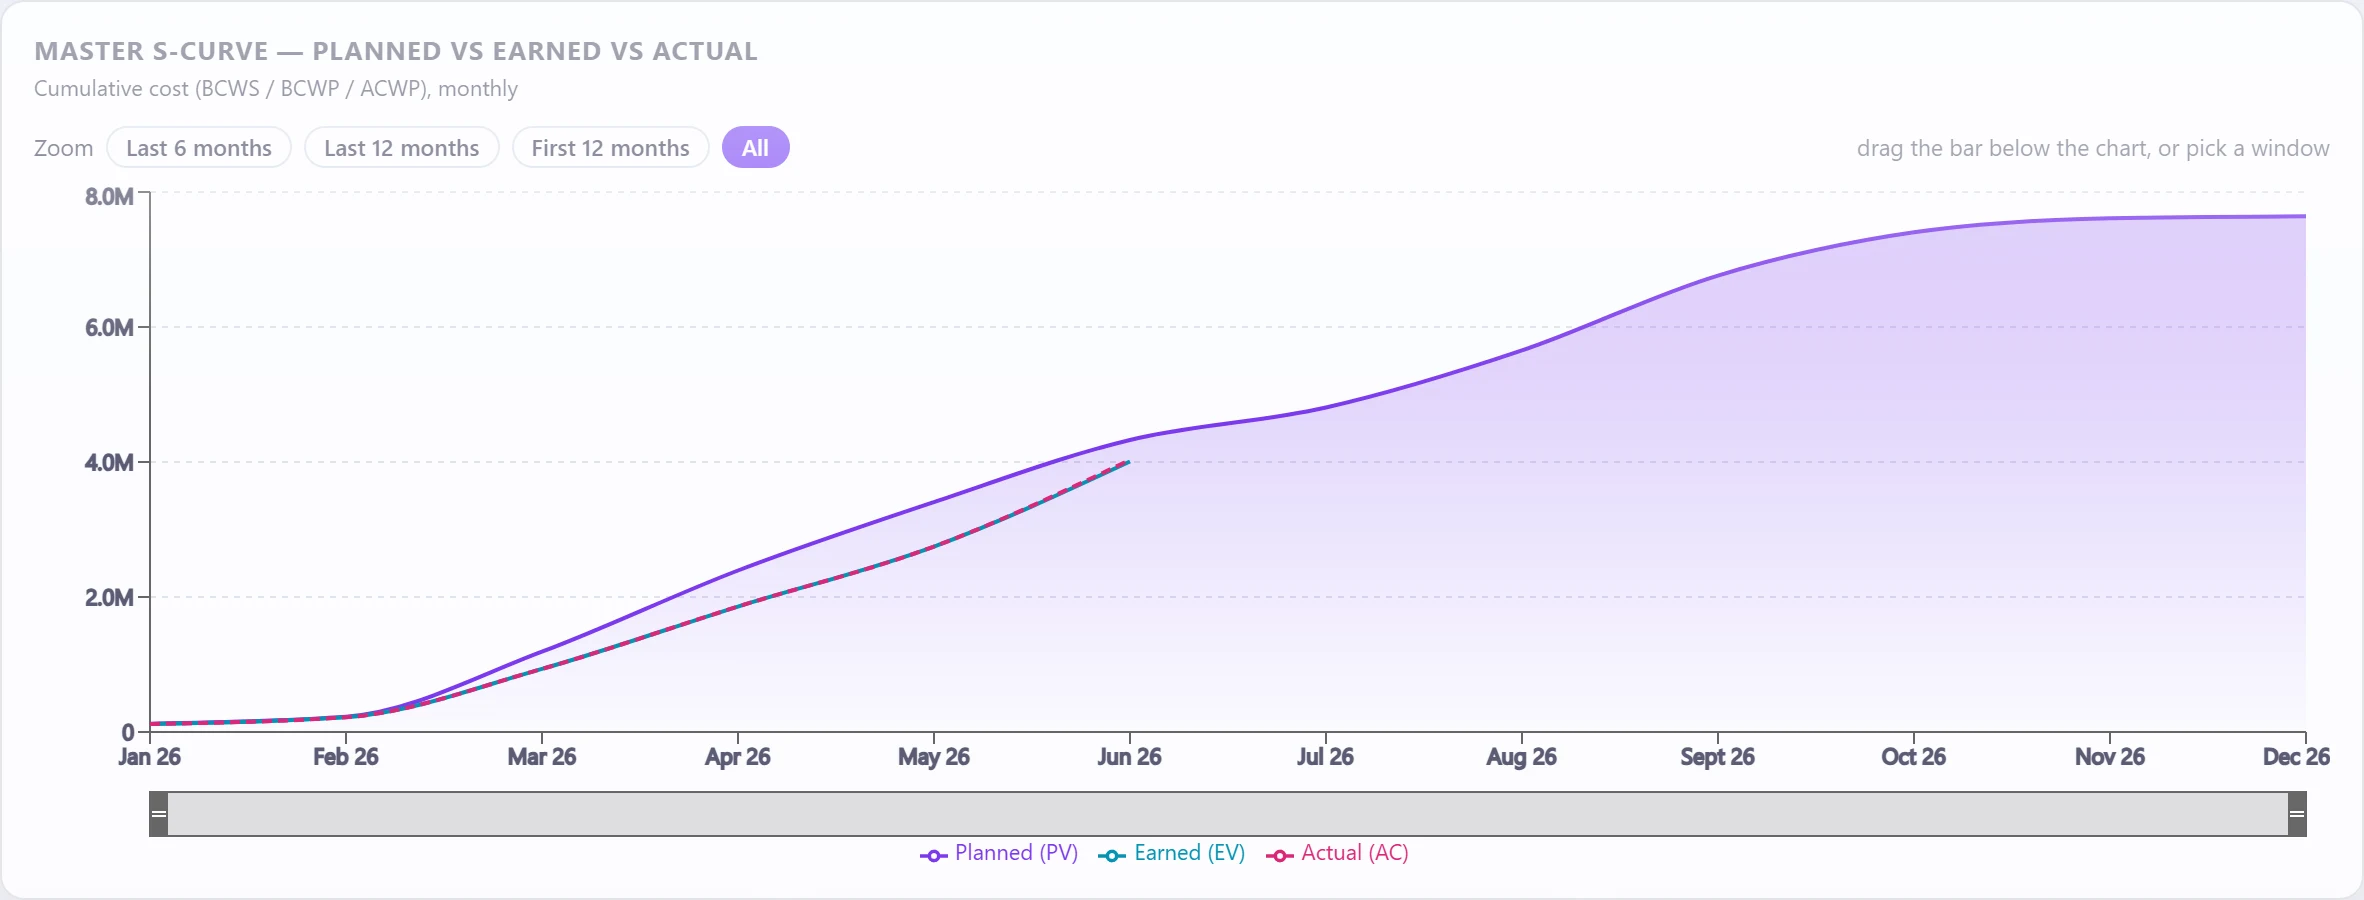Click the Dec 26 x-axis label
Image resolution: width=2364 pixels, height=900 pixels.
2296,757
